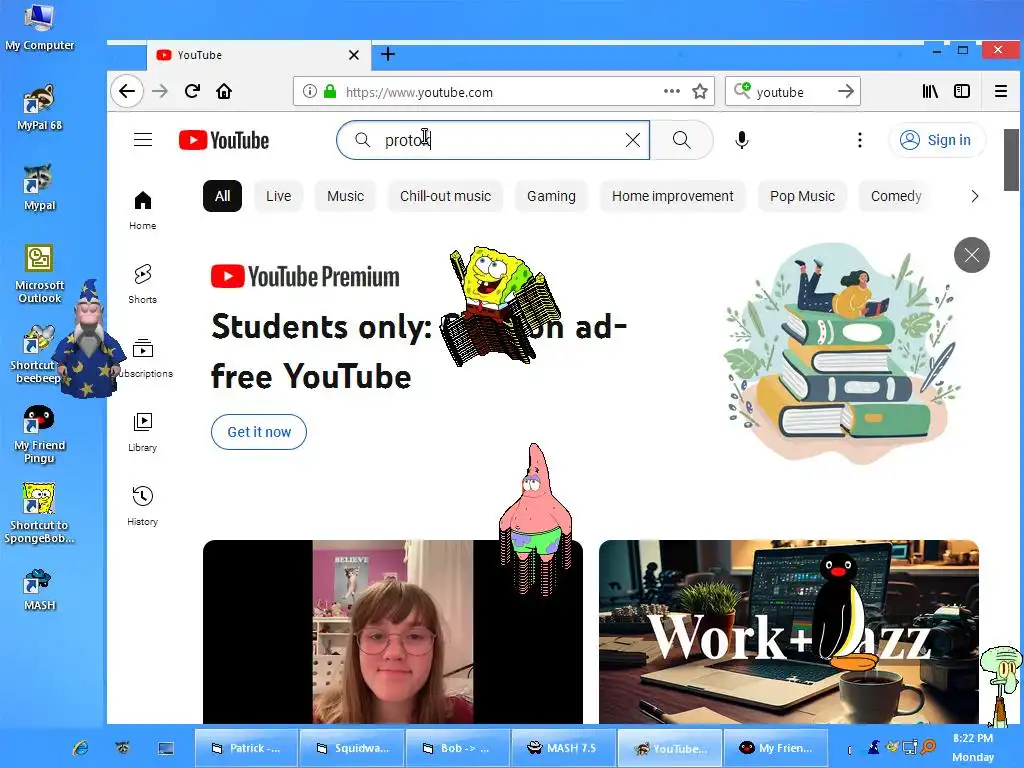Submit the browser search bar arrow
The height and width of the screenshot is (768, 1024).
coord(846,91)
